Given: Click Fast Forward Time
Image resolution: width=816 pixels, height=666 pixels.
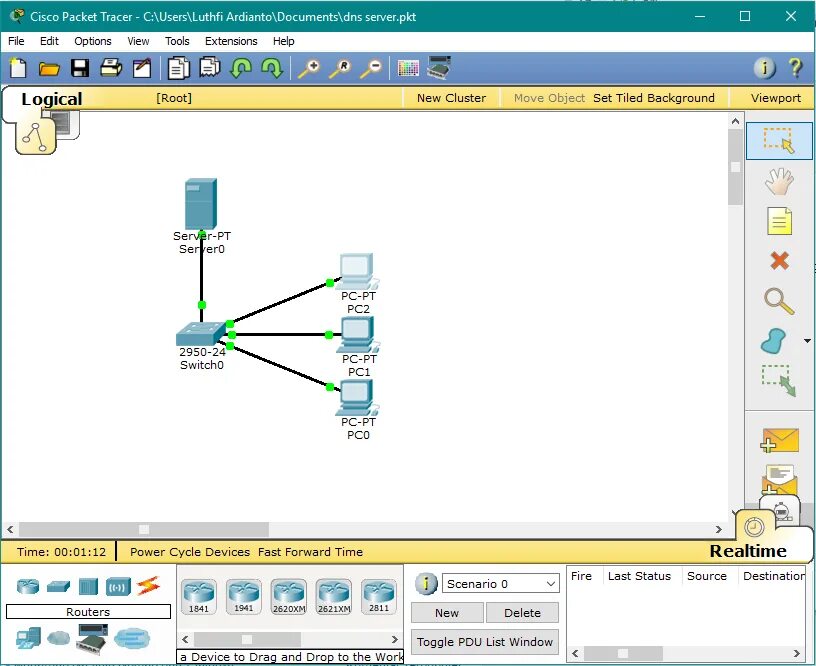Looking at the screenshot, I should tap(310, 552).
